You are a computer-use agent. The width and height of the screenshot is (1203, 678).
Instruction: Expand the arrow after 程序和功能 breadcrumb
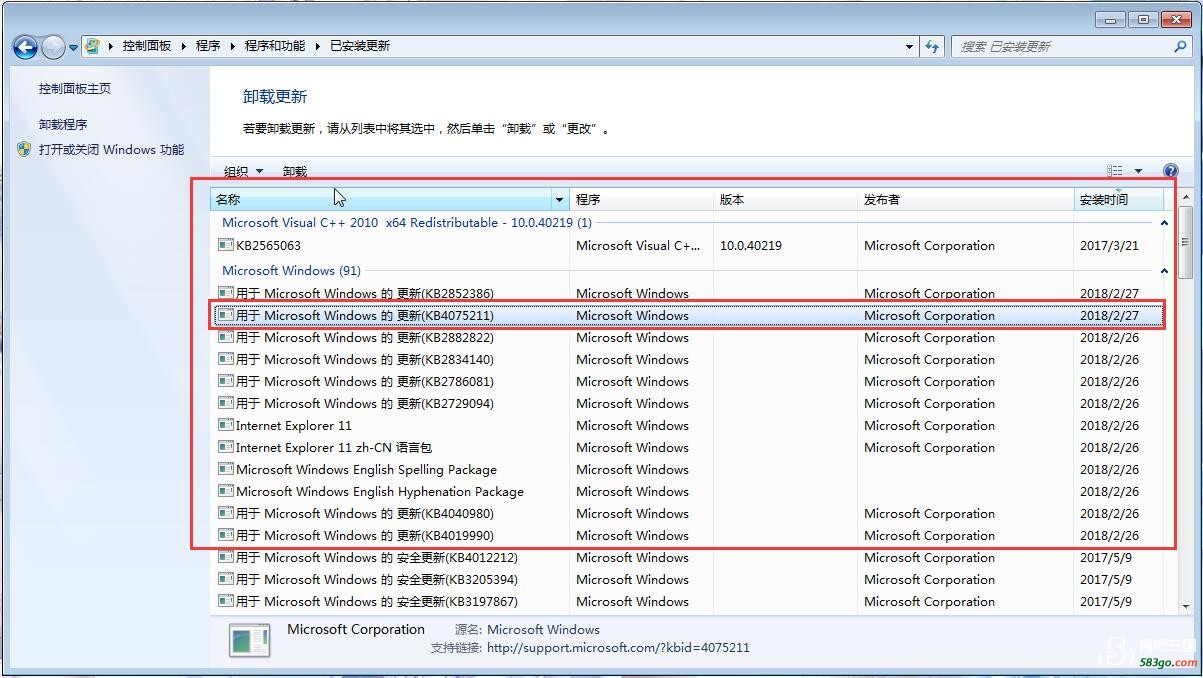[x=317, y=46]
